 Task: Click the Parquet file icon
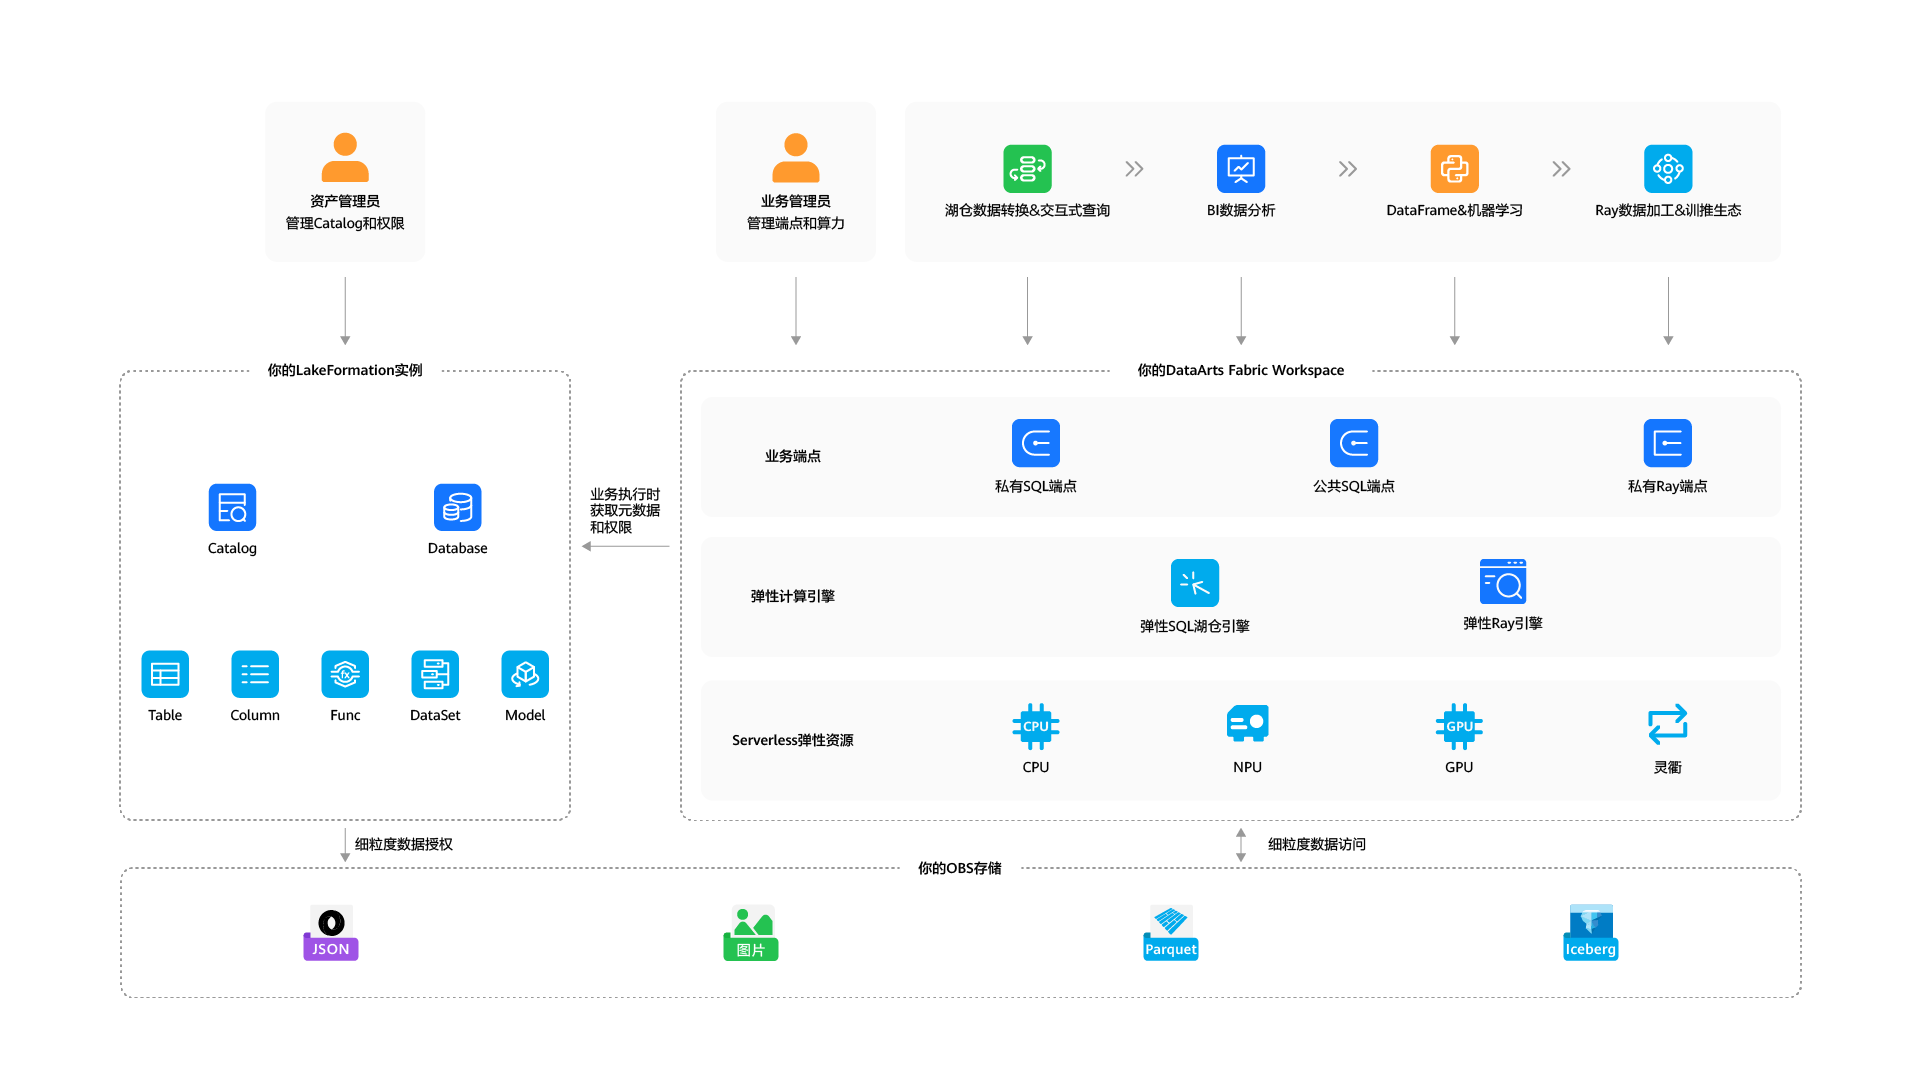pyautogui.click(x=1170, y=933)
